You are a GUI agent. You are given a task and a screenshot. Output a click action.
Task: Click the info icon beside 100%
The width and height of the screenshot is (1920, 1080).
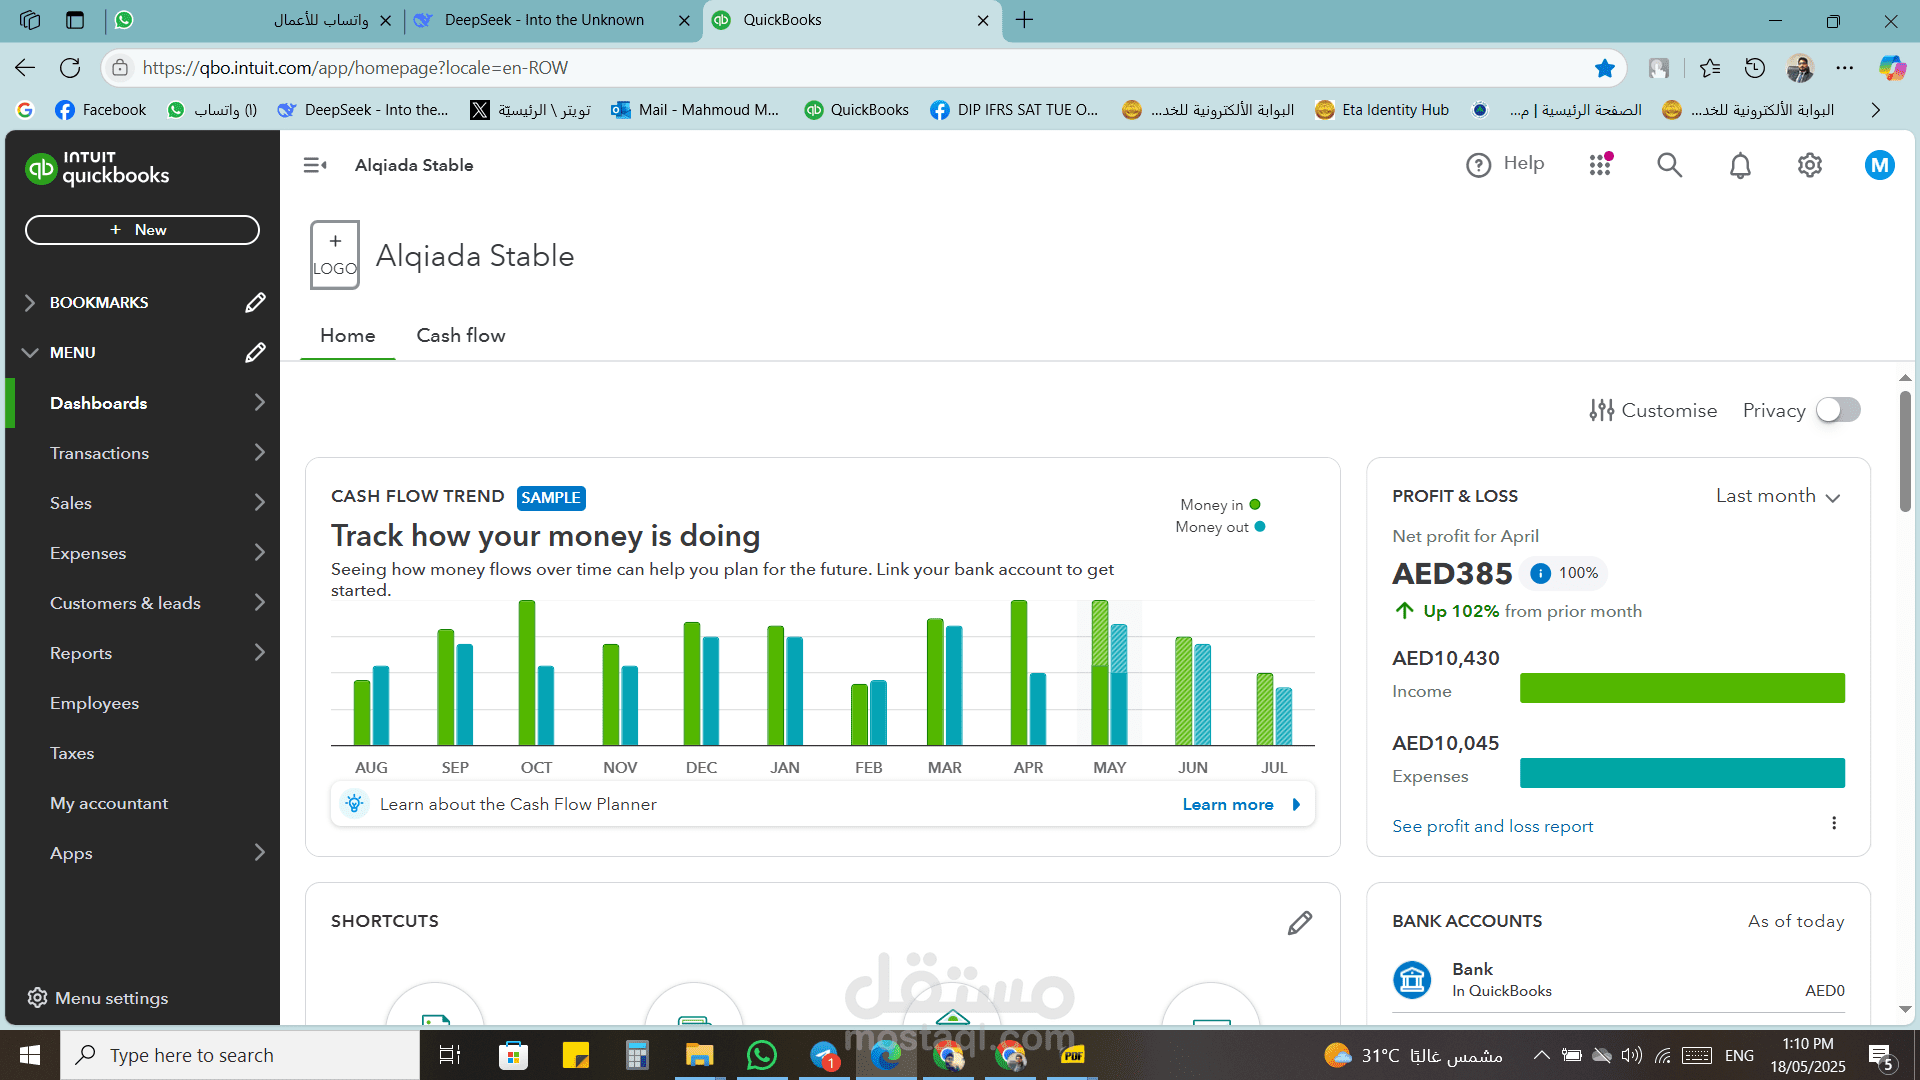(x=1541, y=573)
